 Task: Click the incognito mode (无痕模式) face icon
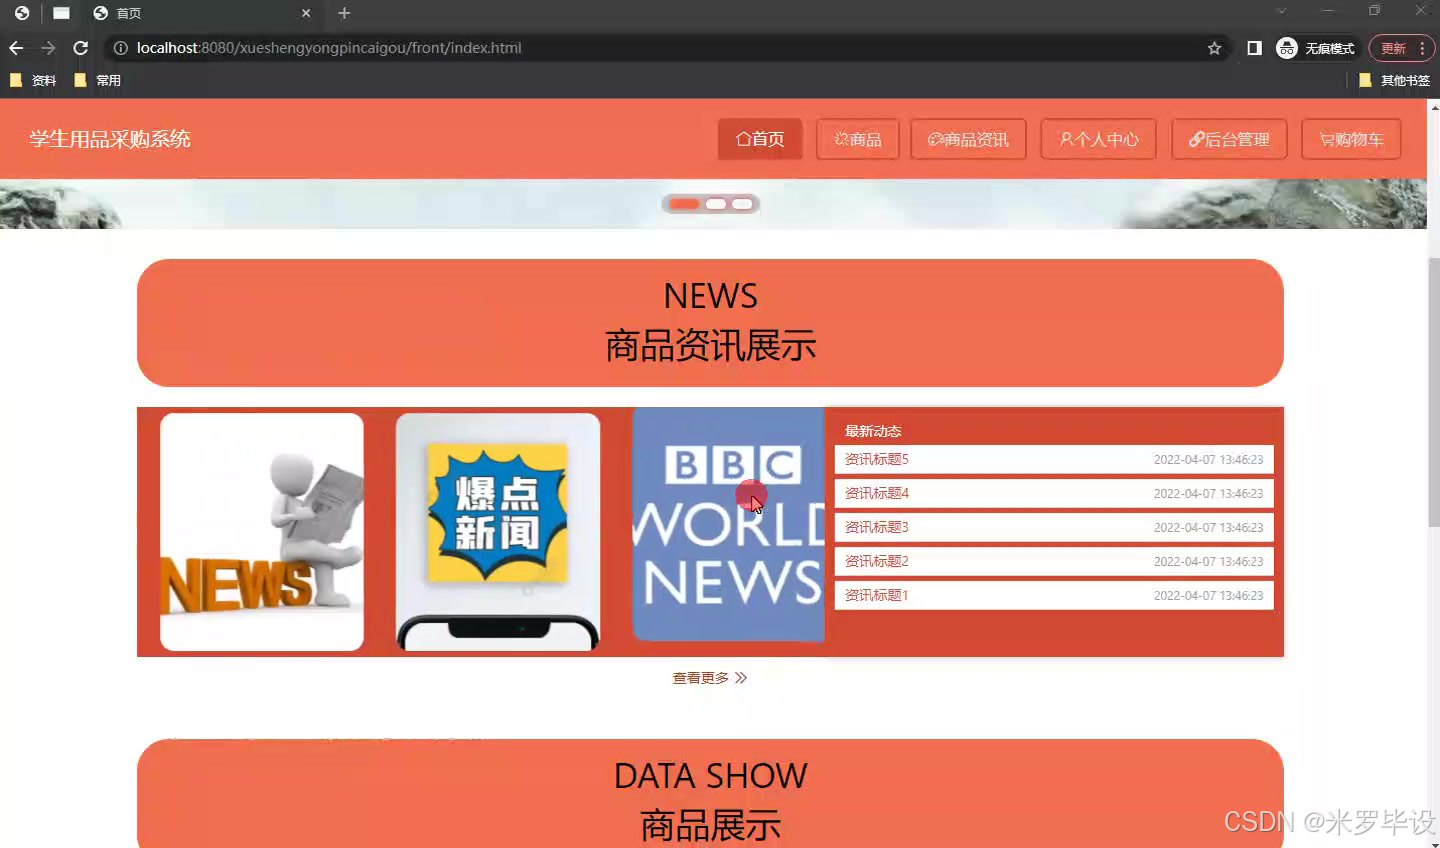click(1286, 47)
